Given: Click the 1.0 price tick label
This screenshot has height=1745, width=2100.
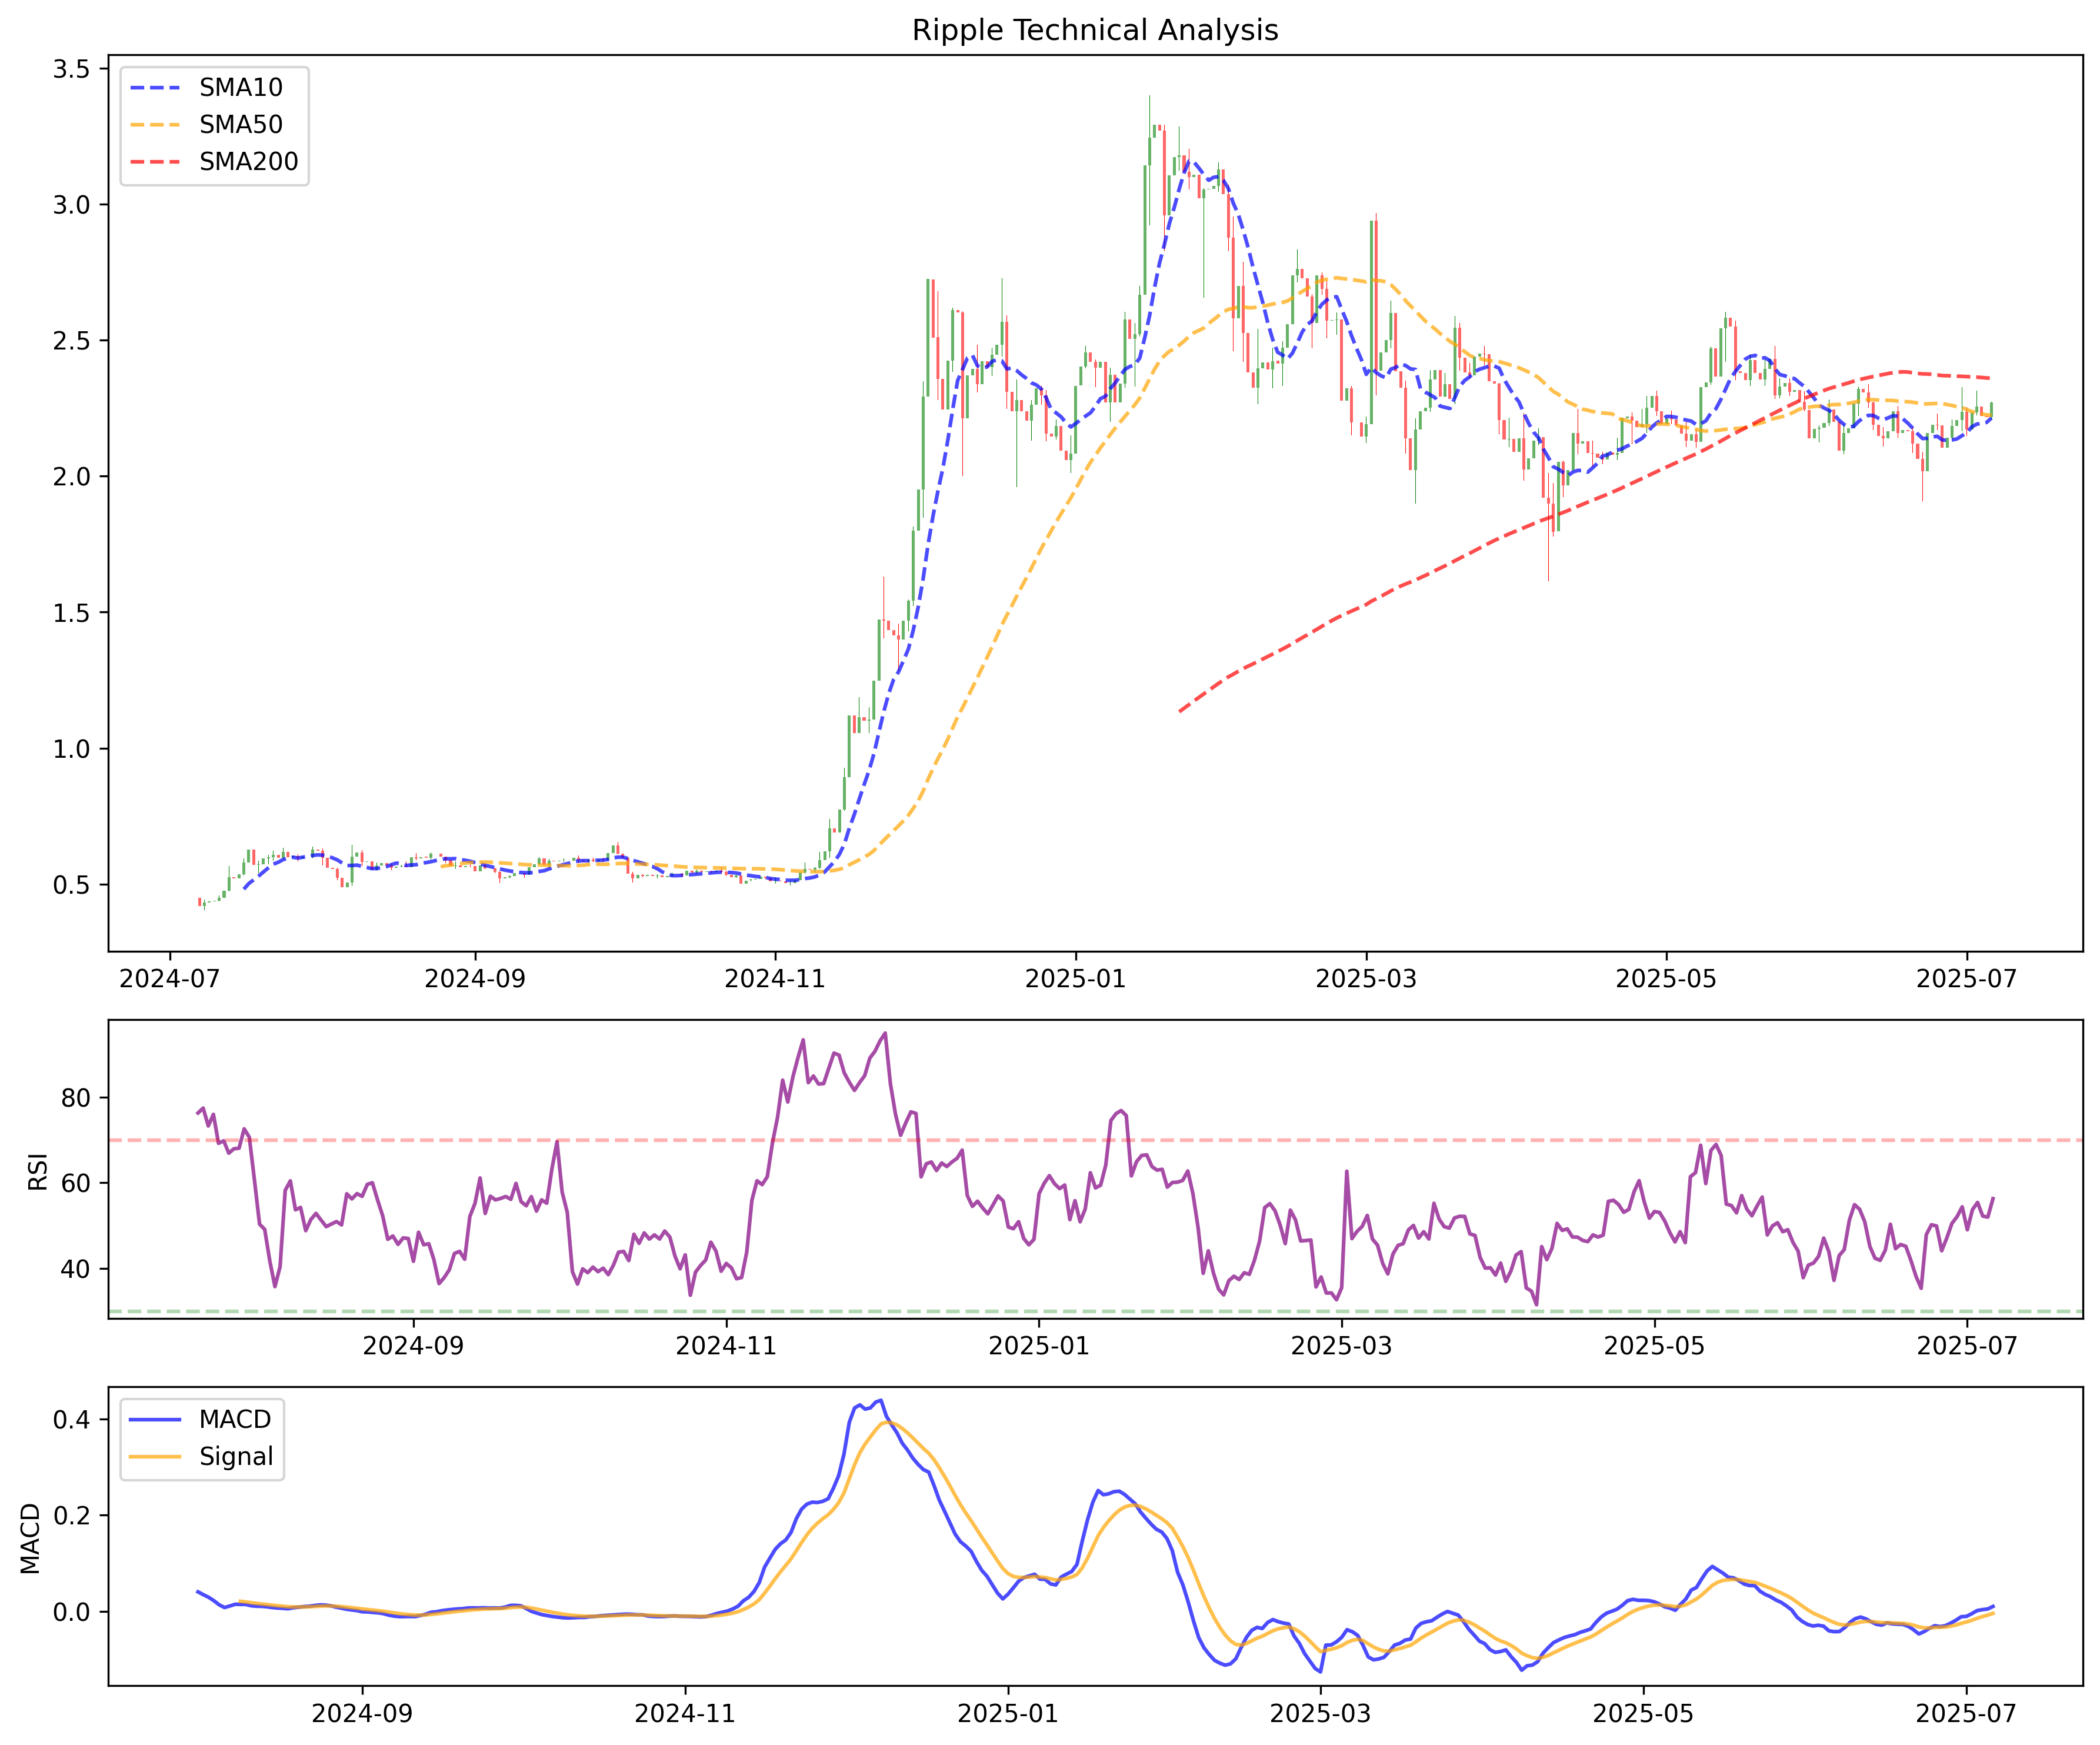Looking at the screenshot, I should click(71, 749).
